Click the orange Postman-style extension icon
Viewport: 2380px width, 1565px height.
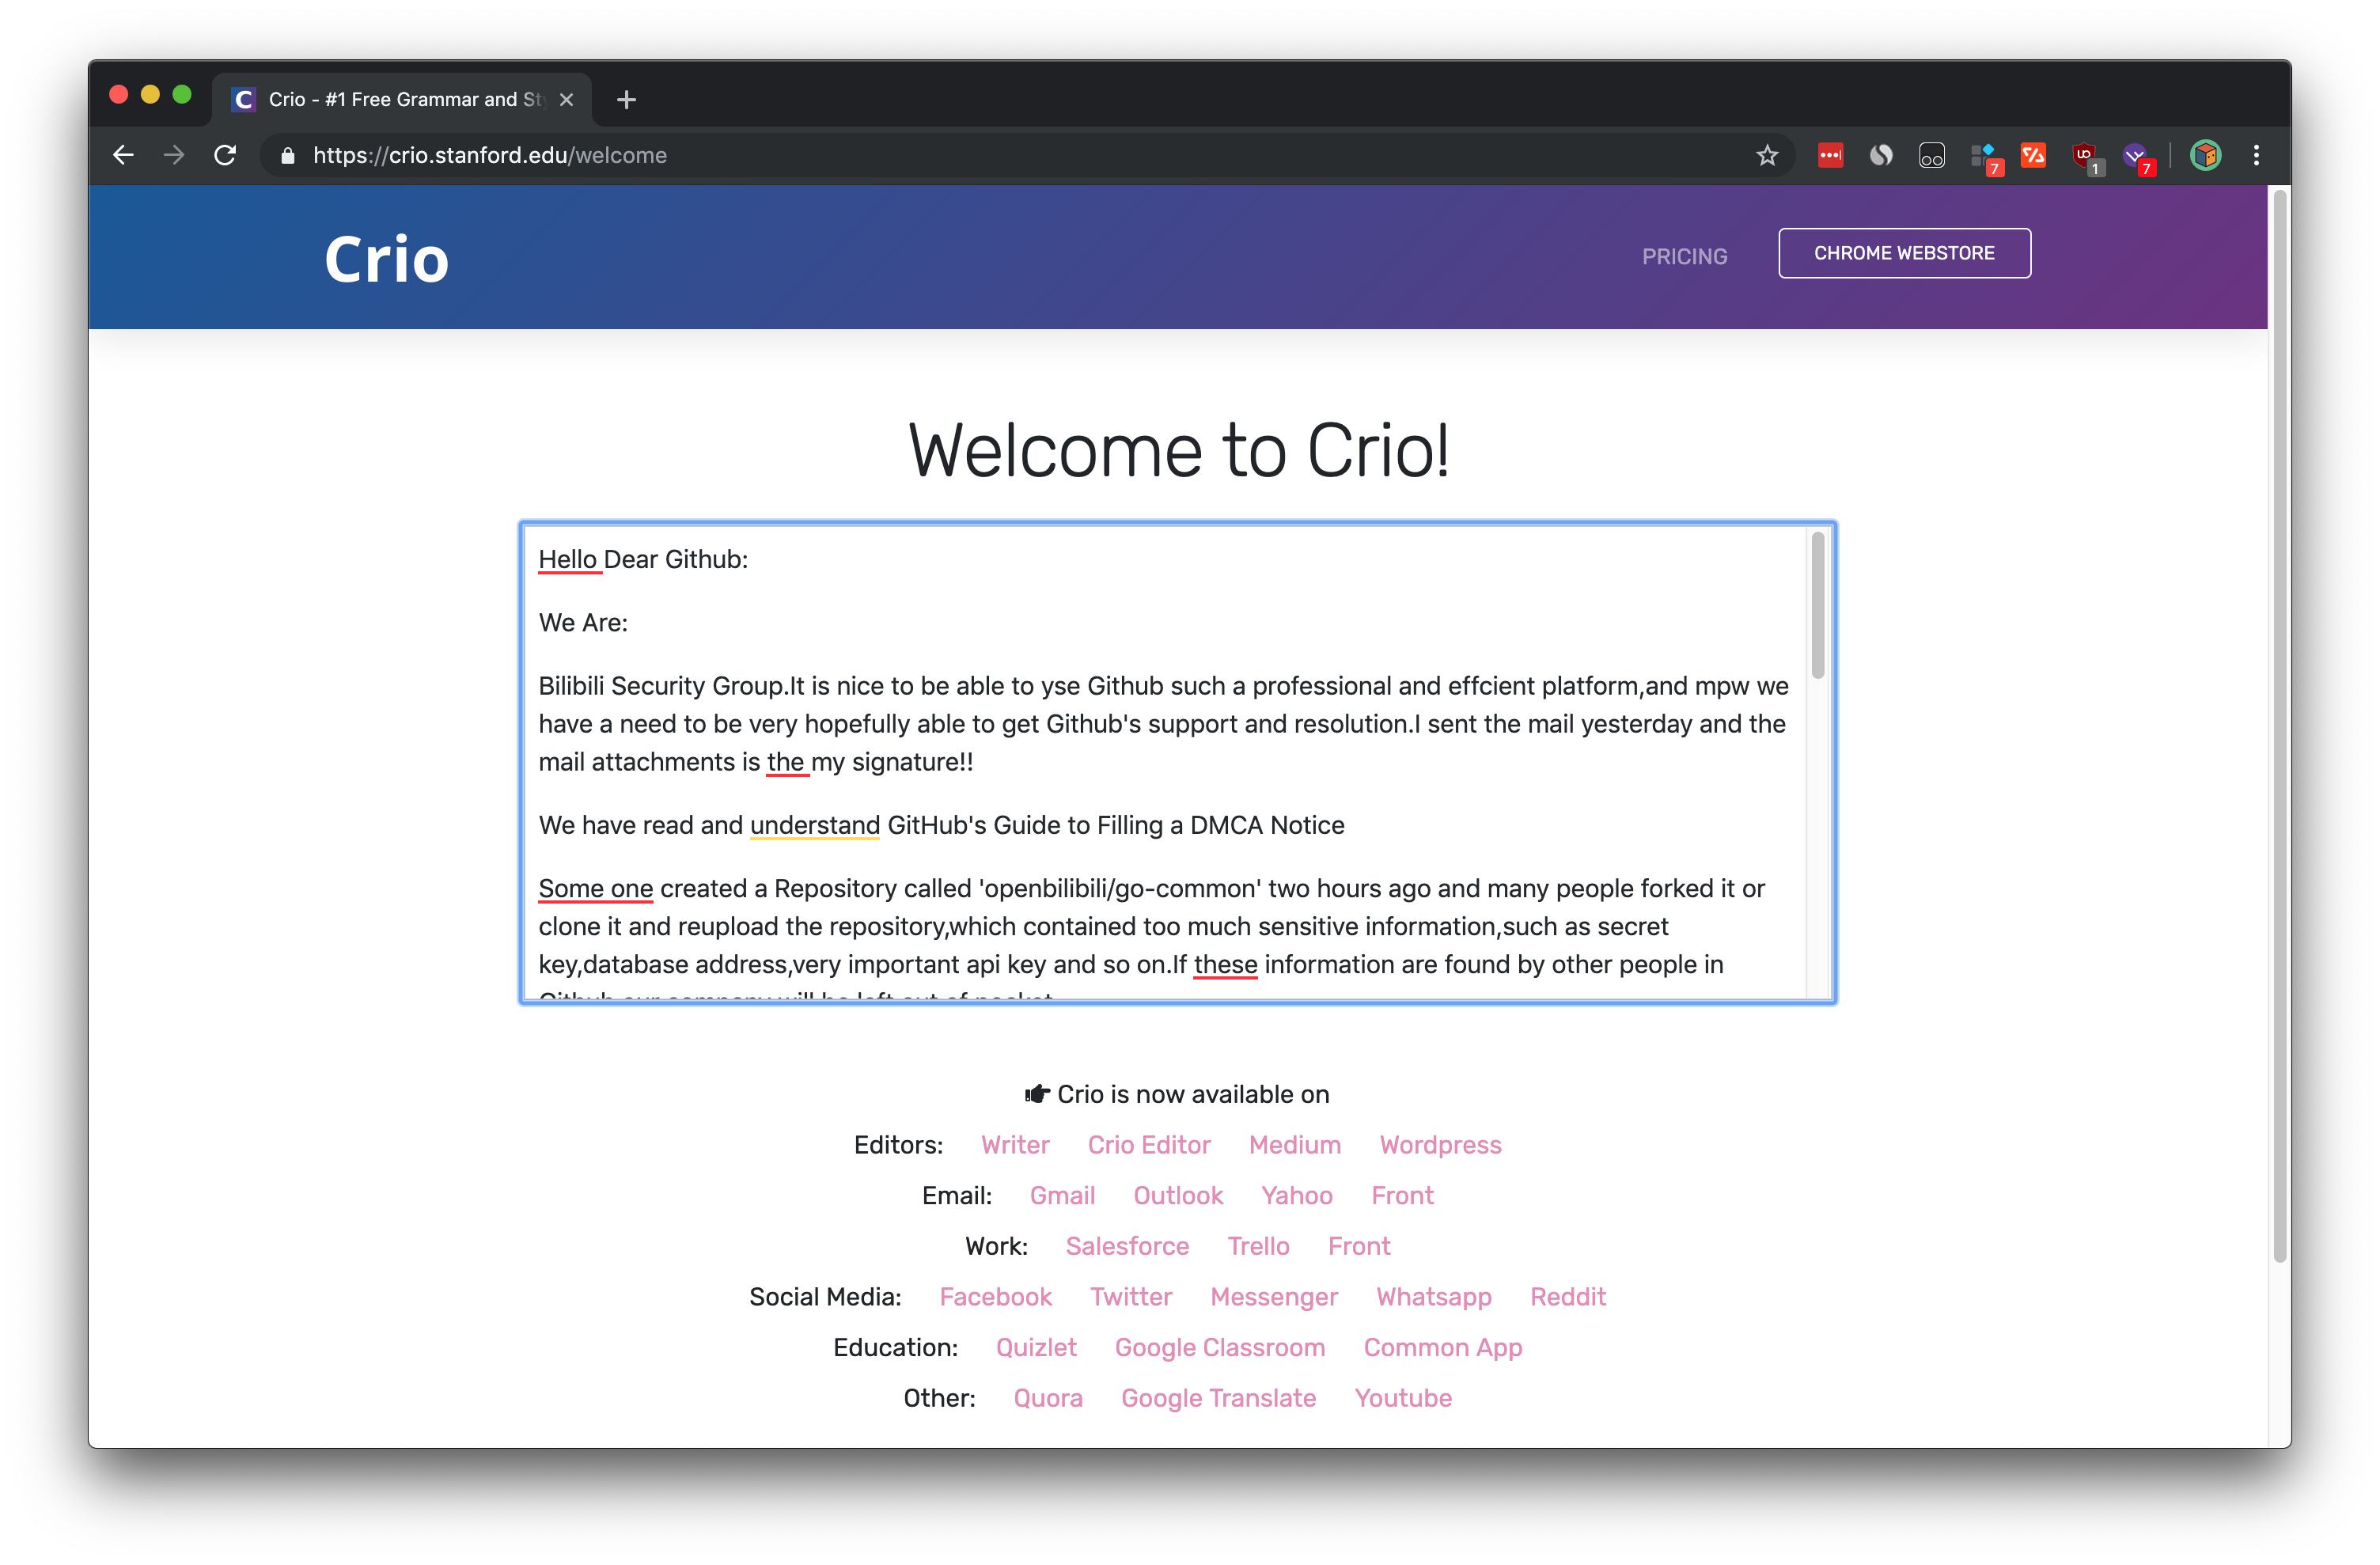click(x=2033, y=155)
